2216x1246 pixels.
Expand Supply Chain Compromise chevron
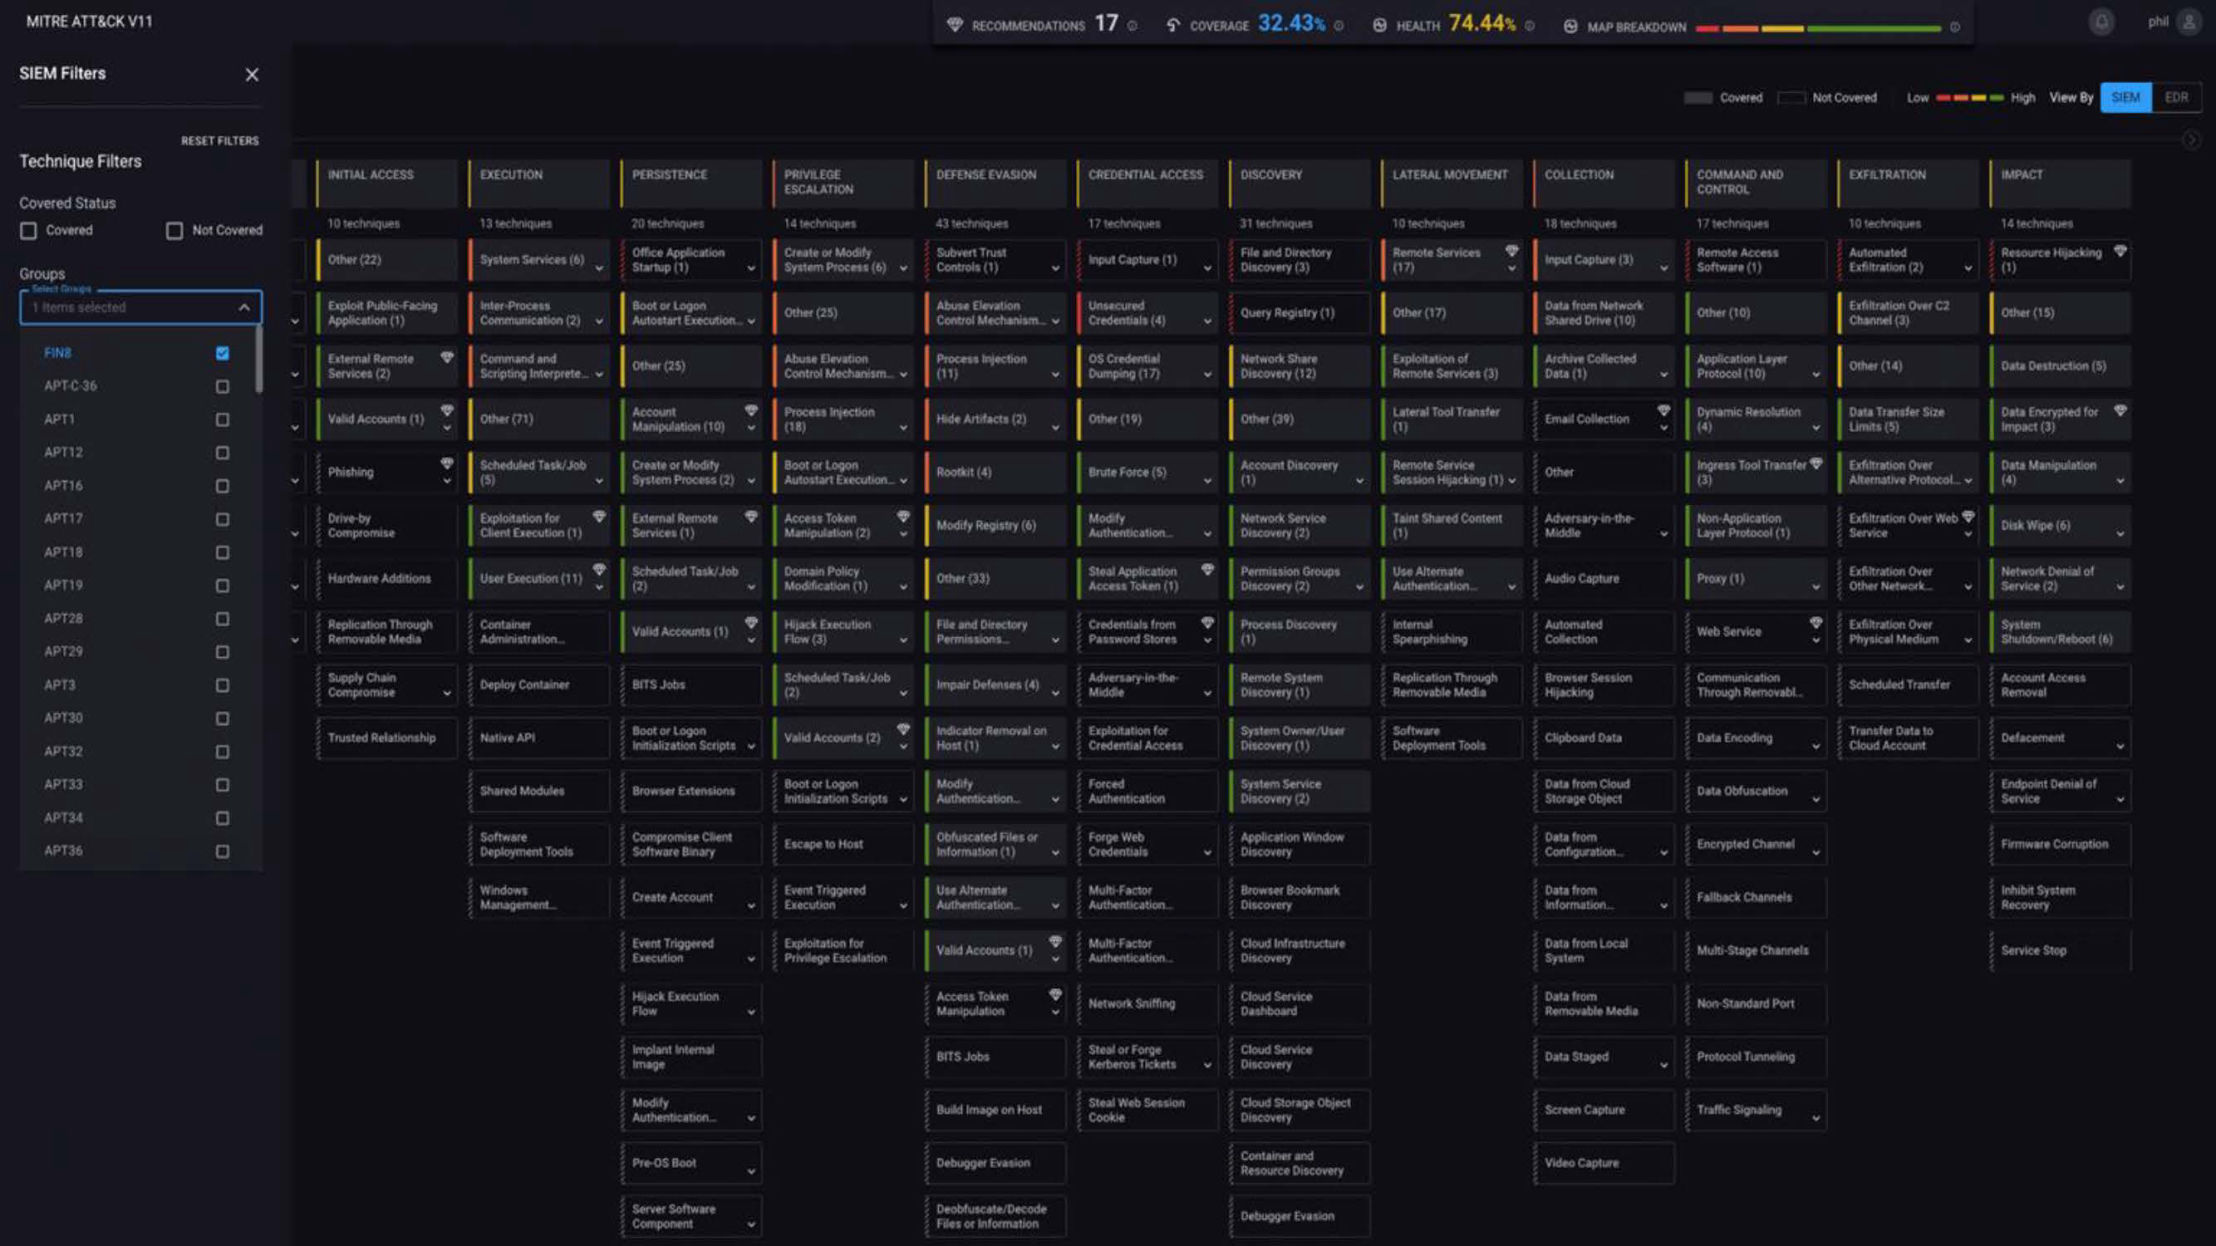pyautogui.click(x=447, y=693)
